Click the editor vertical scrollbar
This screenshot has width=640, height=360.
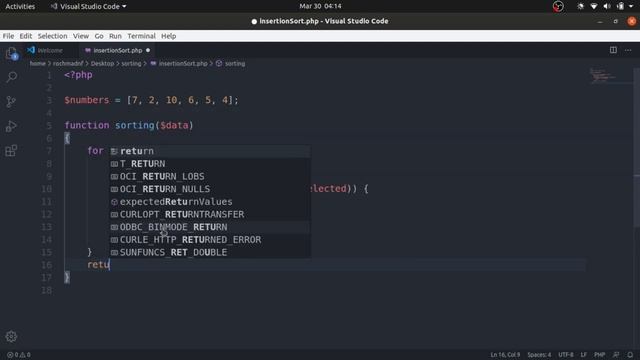[x=637, y=147]
